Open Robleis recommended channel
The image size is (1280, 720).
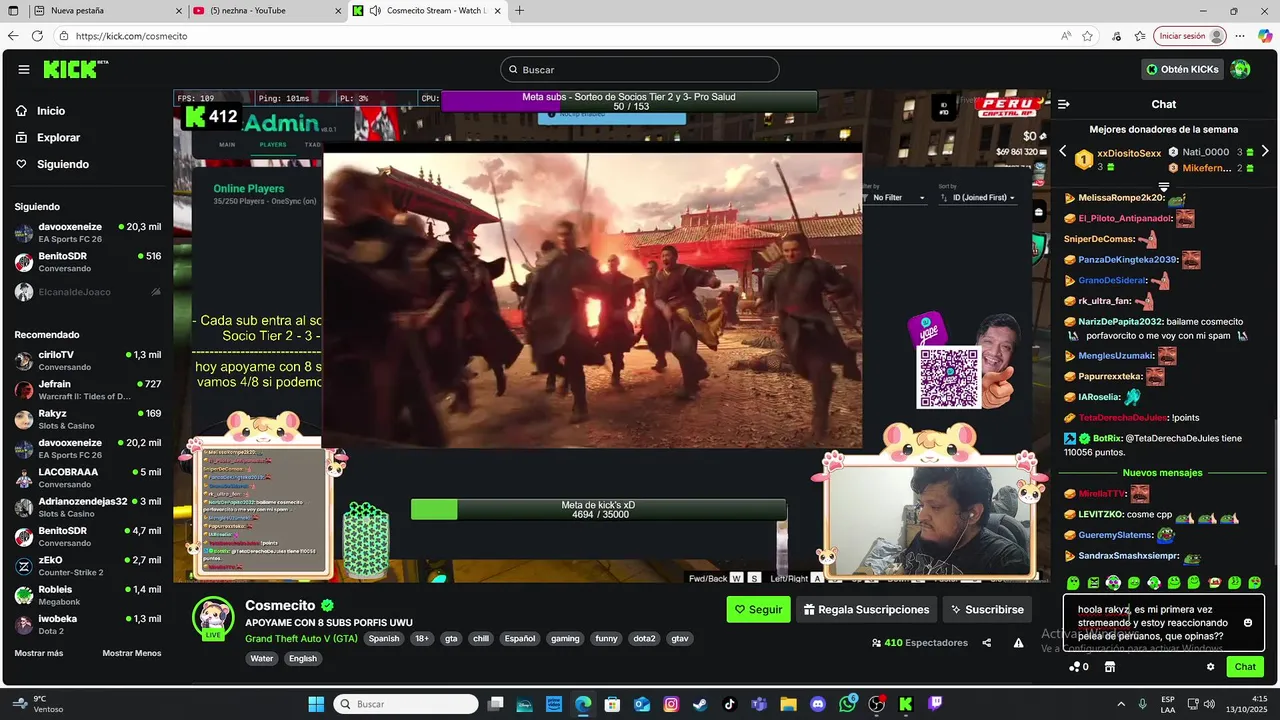87,595
